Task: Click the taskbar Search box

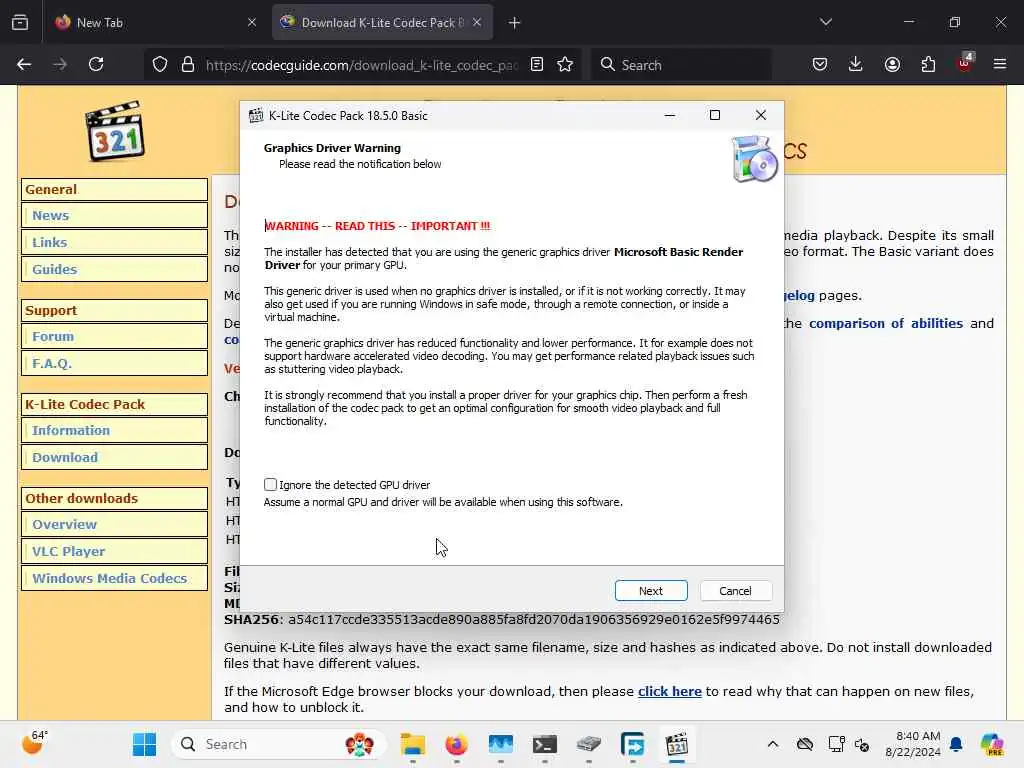Action: click(278, 744)
